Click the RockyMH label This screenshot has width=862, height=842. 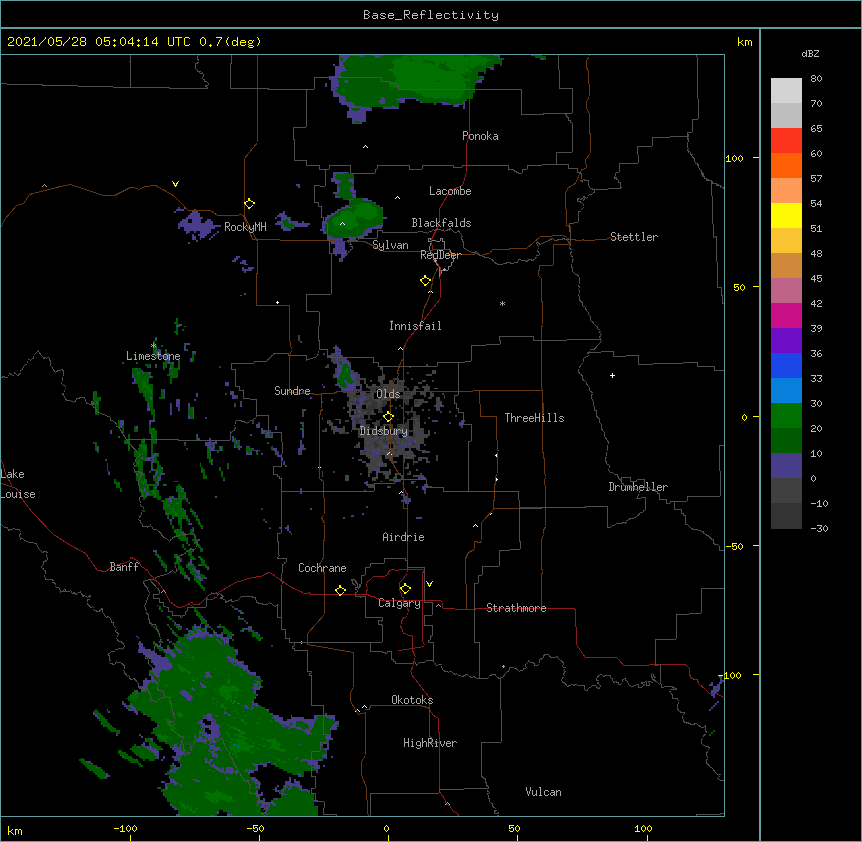click(x=245, y=227)
